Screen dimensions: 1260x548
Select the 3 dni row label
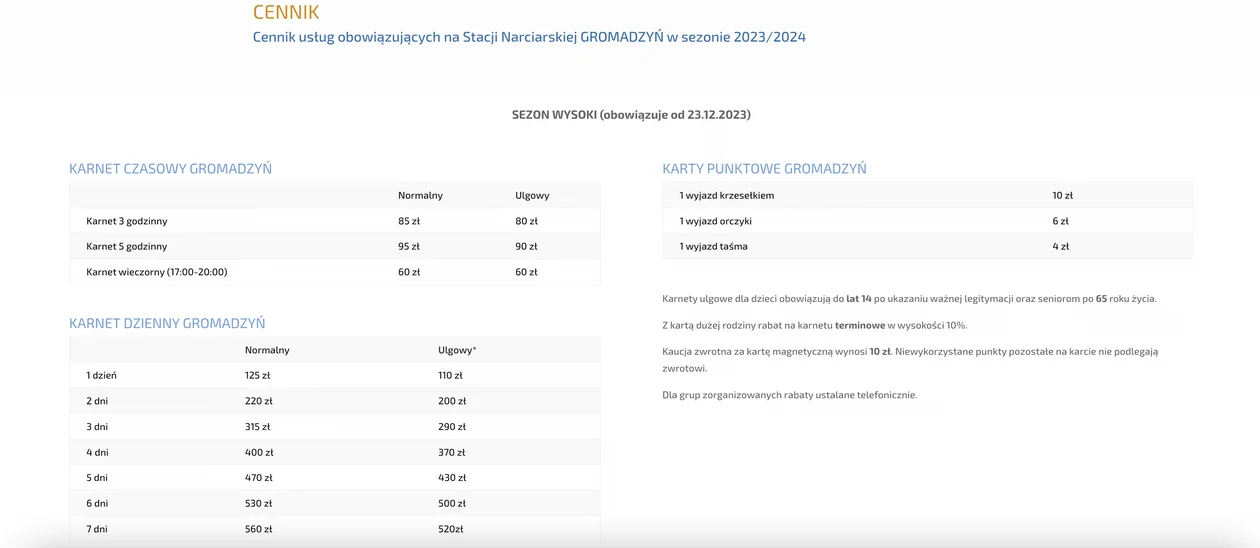pyautogui.click(x=97, y=426)
